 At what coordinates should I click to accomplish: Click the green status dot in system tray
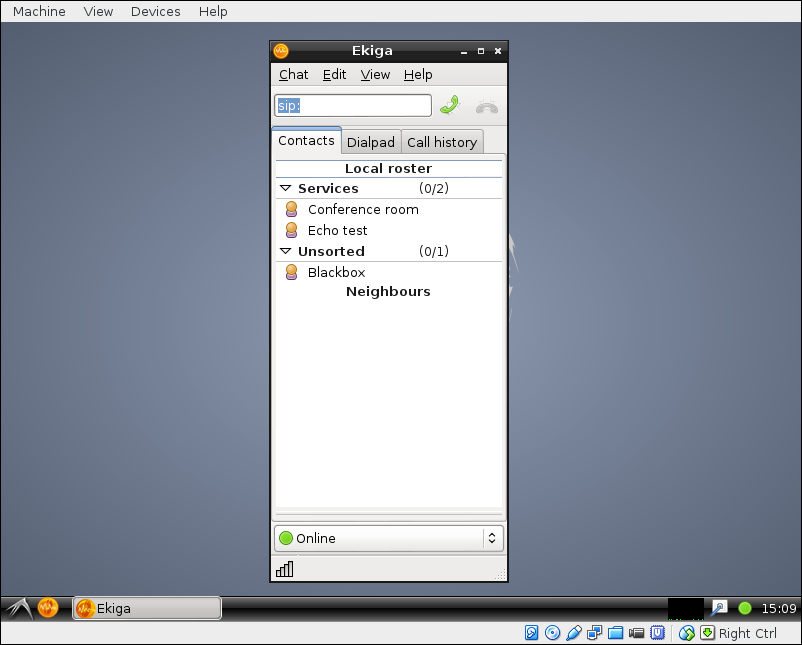[745, 608]
